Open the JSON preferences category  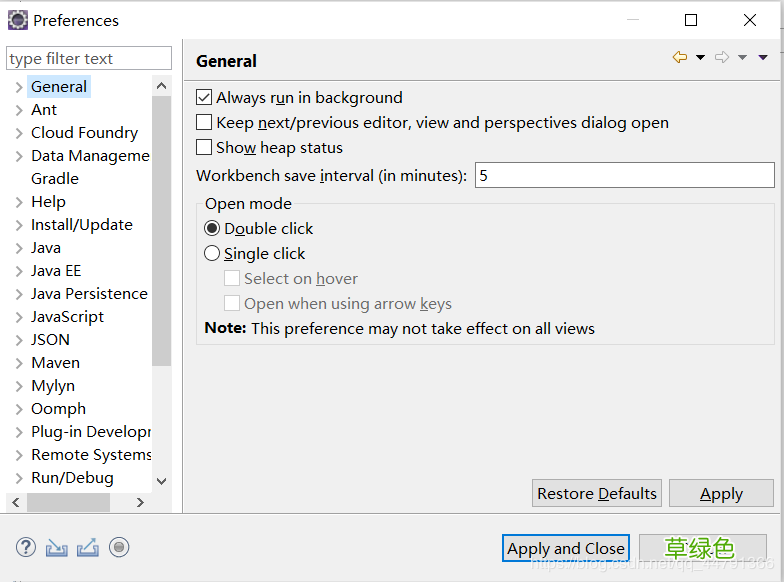[50, 340]
